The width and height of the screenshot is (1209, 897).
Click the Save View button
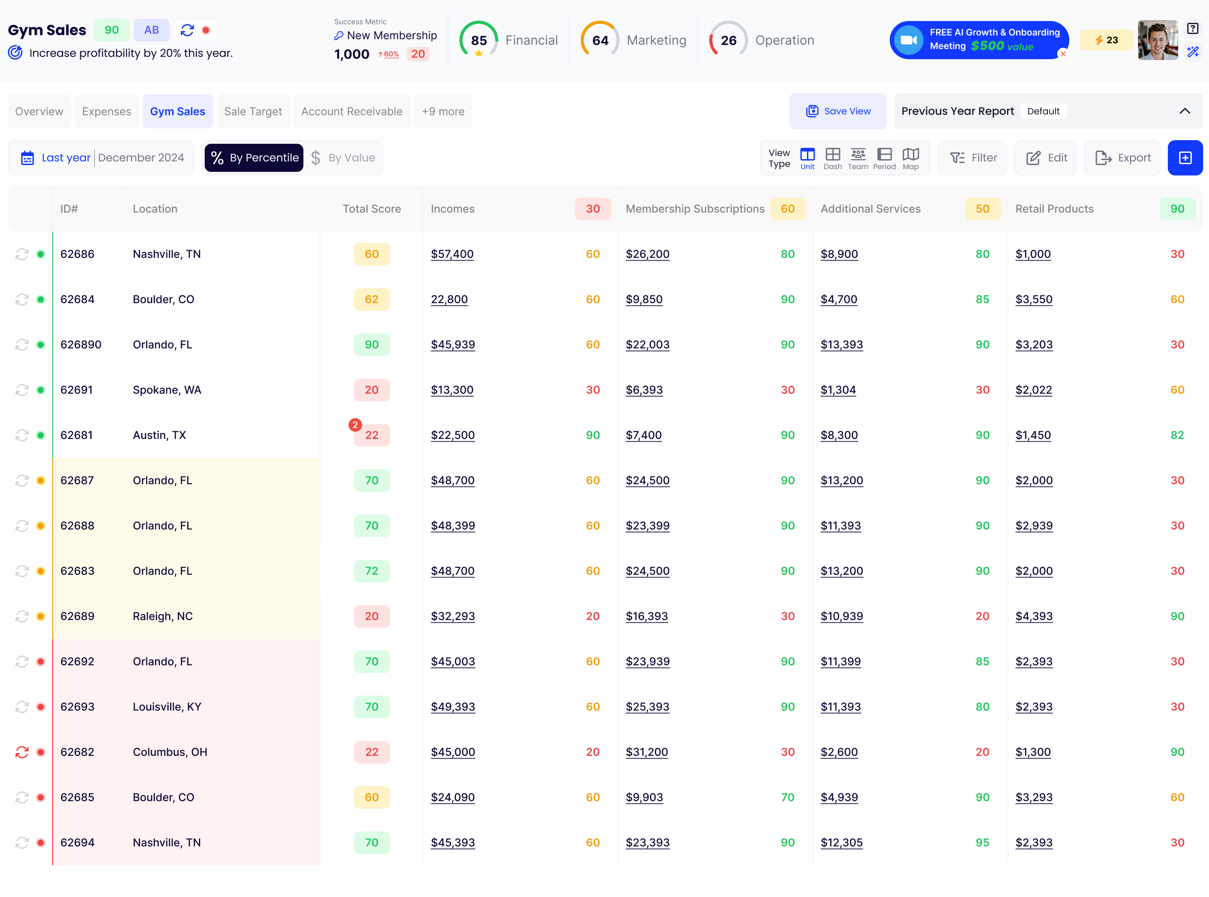pos(838,111)
